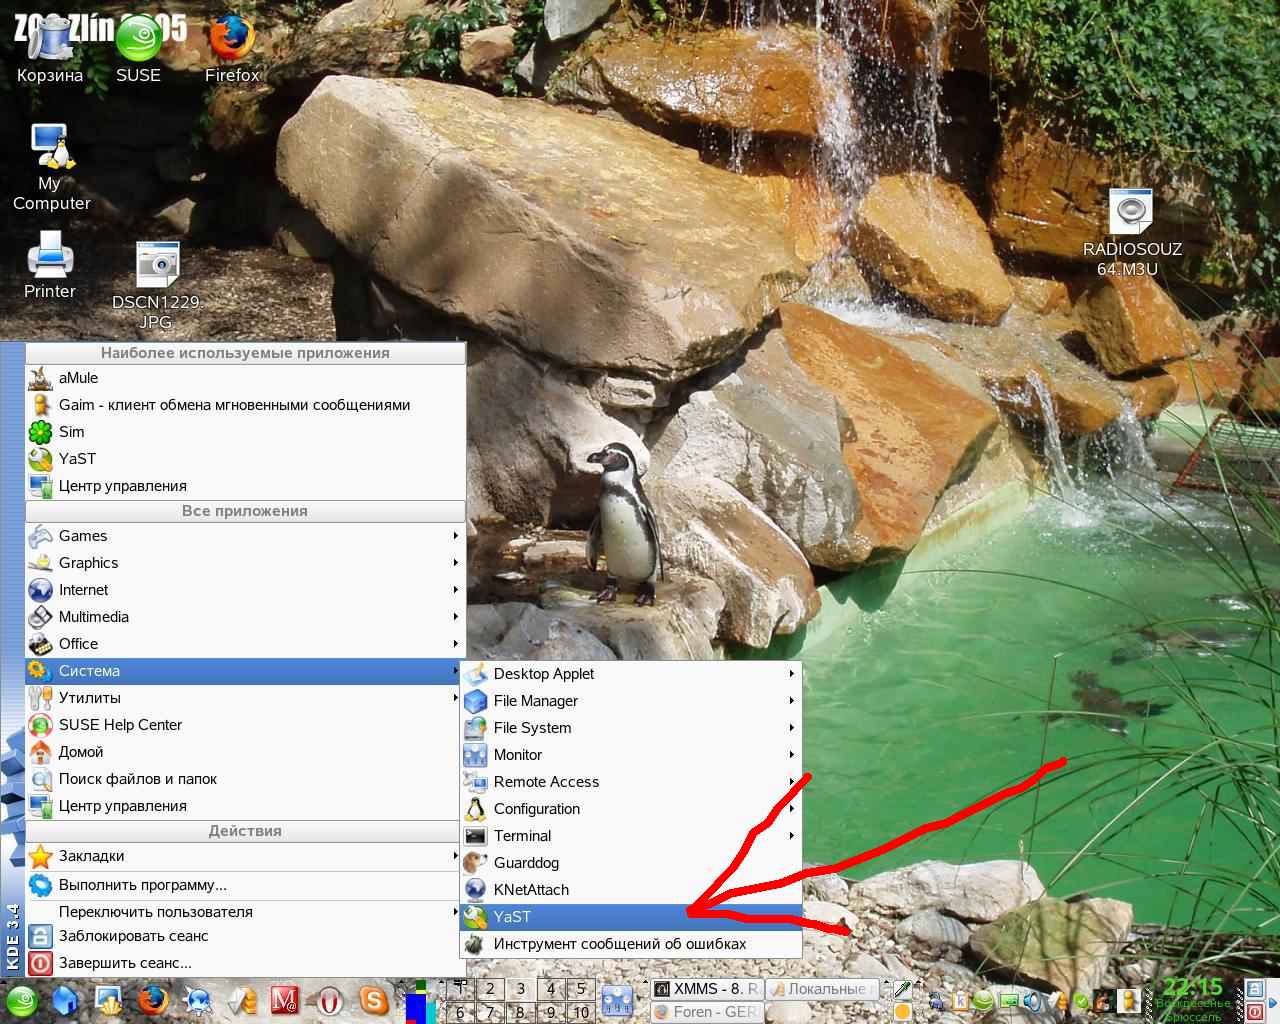1280x1024 pixels.
Task: Expand the Office submenu
Action: (x=245, y=644)
